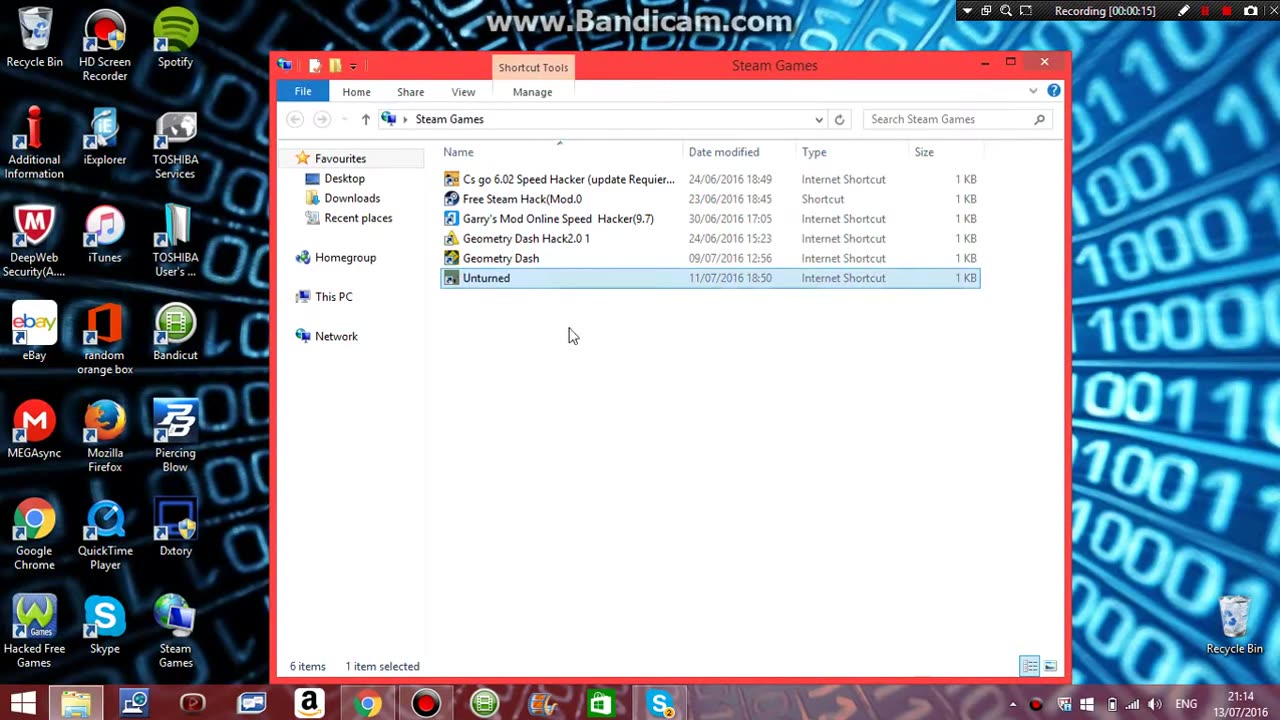The image size is (1280, 720).
Task: Sort files by Date modified column
Action: [740, 152]
